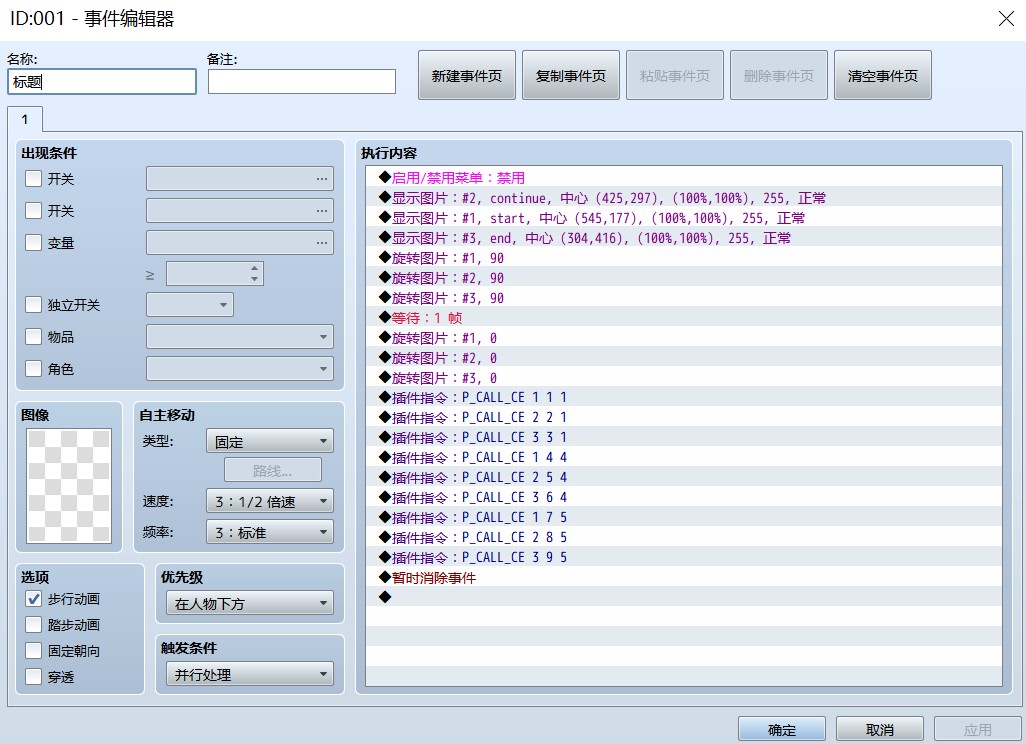This screenshot has height=744, width=1026.
Task: Toggle the 穿透 checkbox
Action: pos(33,677)
